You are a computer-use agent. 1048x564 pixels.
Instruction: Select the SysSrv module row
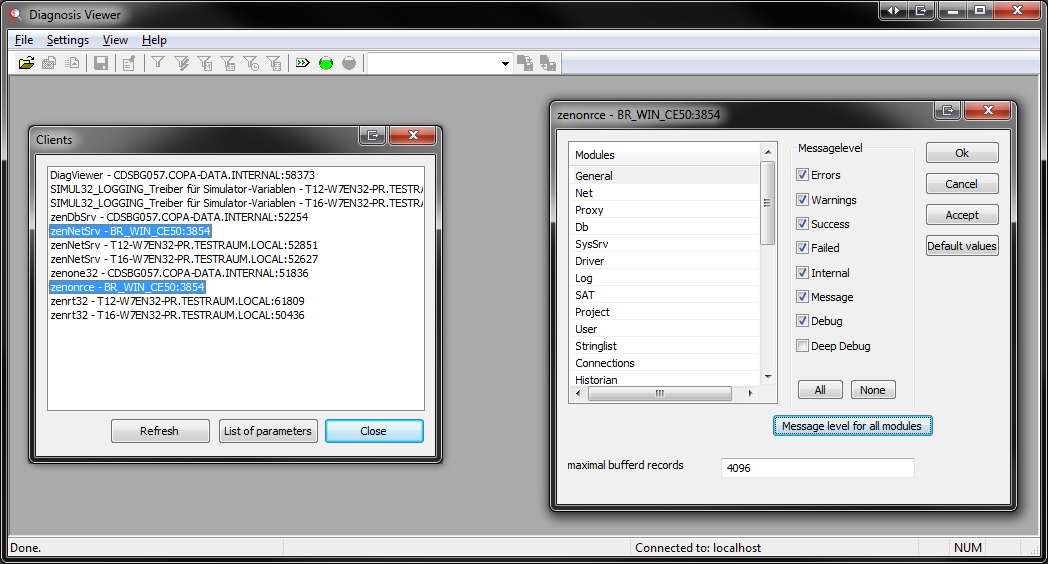point(666,244)
